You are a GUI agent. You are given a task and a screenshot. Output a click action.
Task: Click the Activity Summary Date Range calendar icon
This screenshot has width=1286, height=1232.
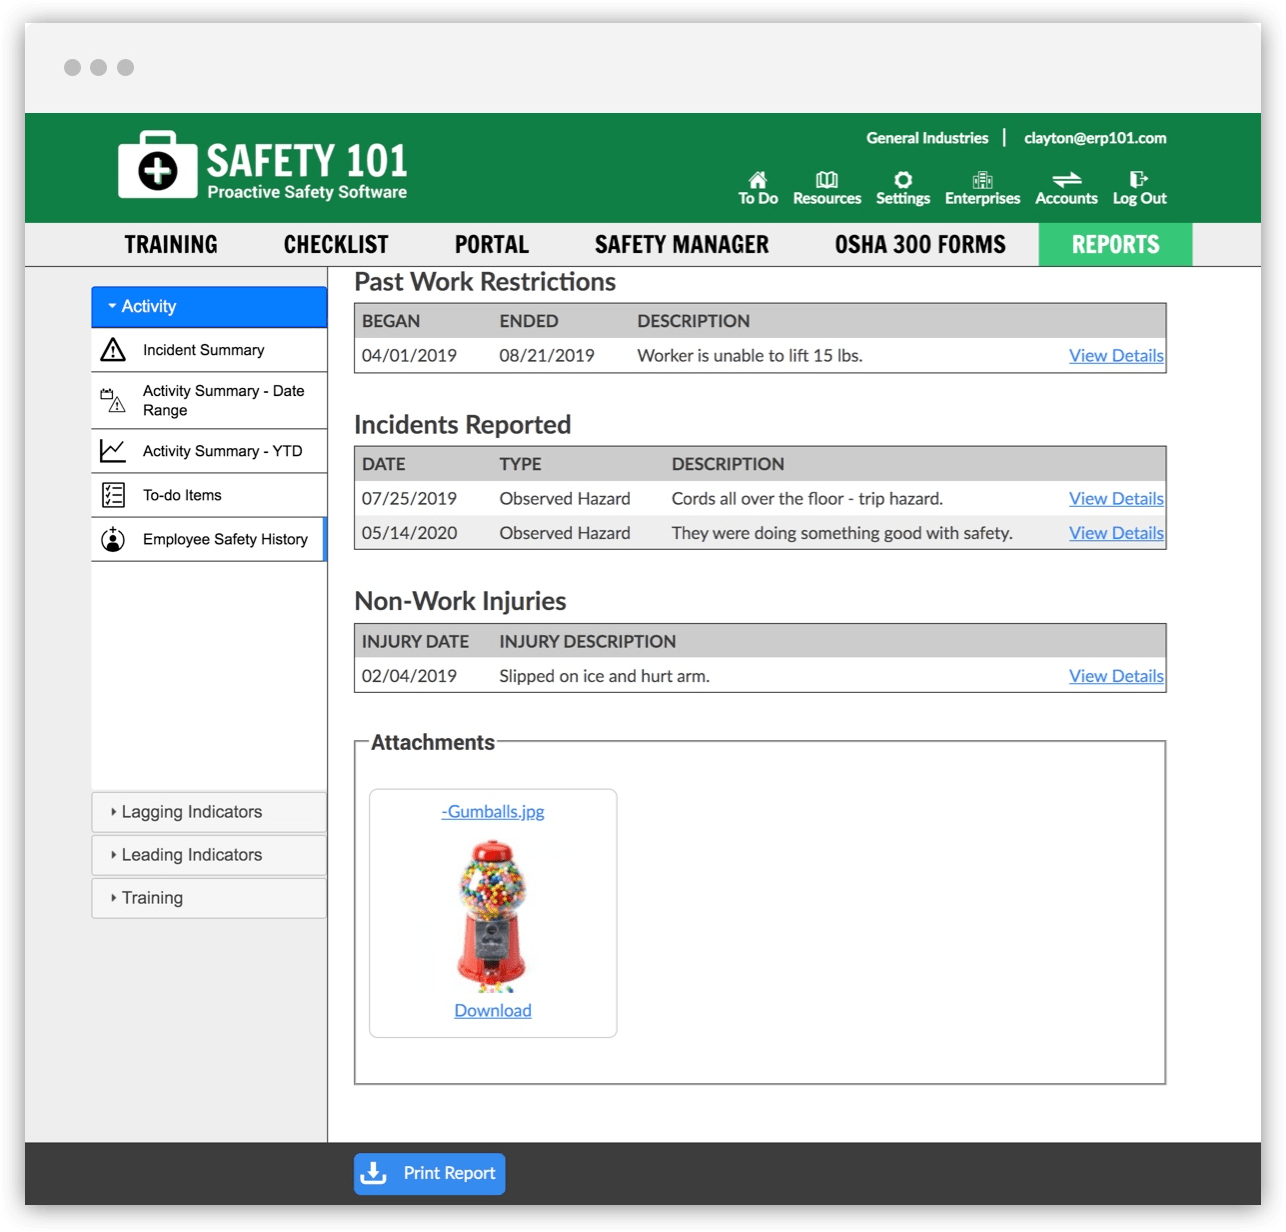tap(113, 400)
